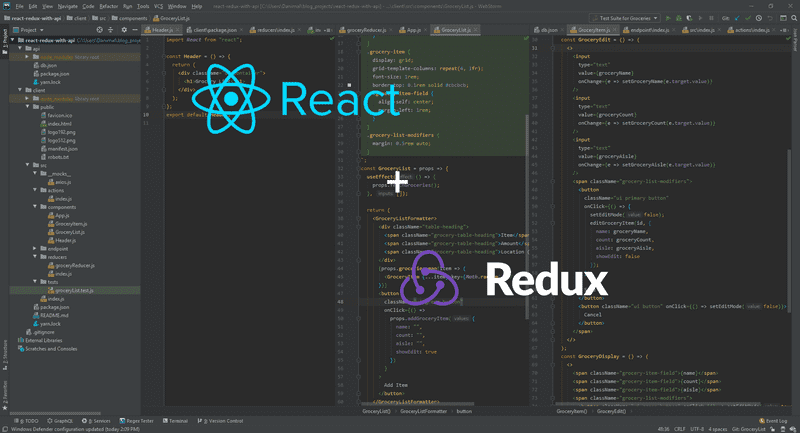The image size is (800, 433).
Task: Close the client\package.json tab
Action: tap(241, 30)
